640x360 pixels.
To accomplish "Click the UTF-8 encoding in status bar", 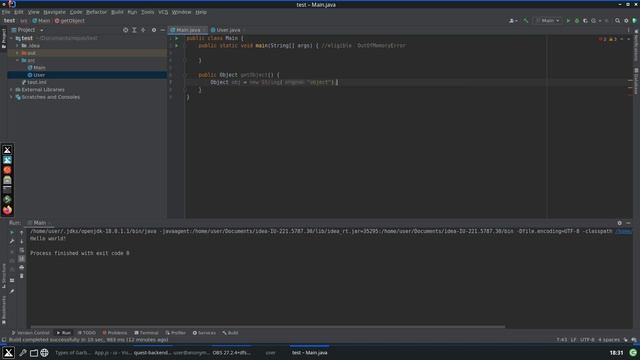I will tap(587, 340).
